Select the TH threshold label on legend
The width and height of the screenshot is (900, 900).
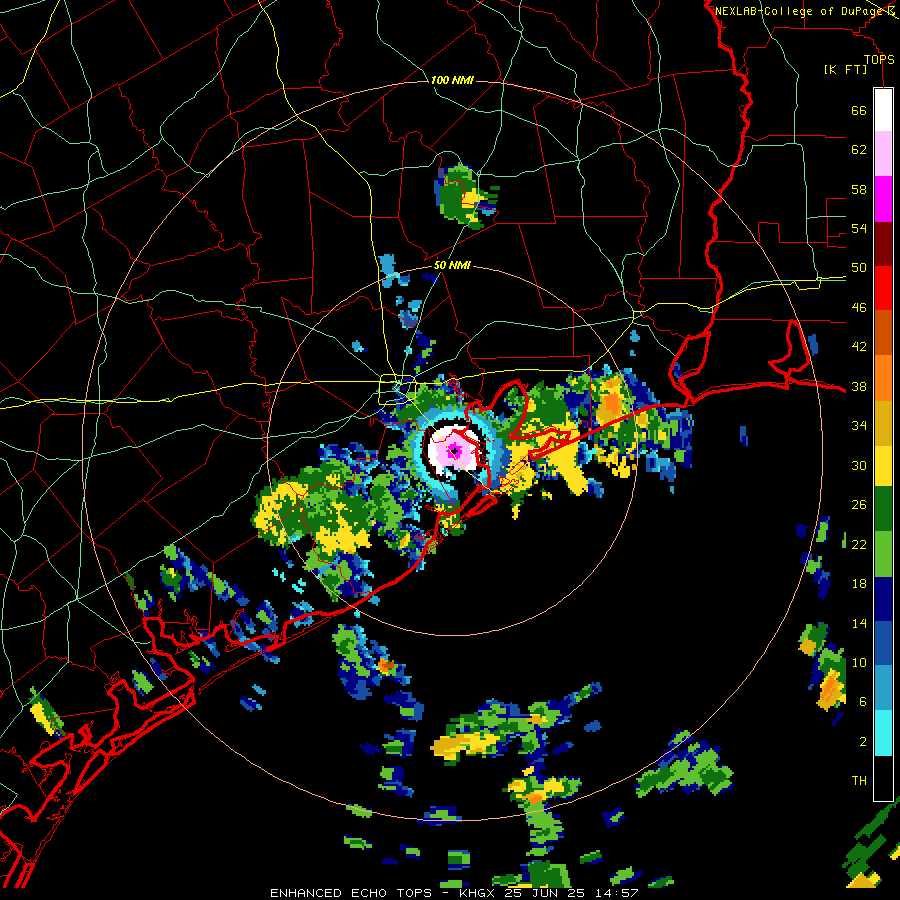859,780
